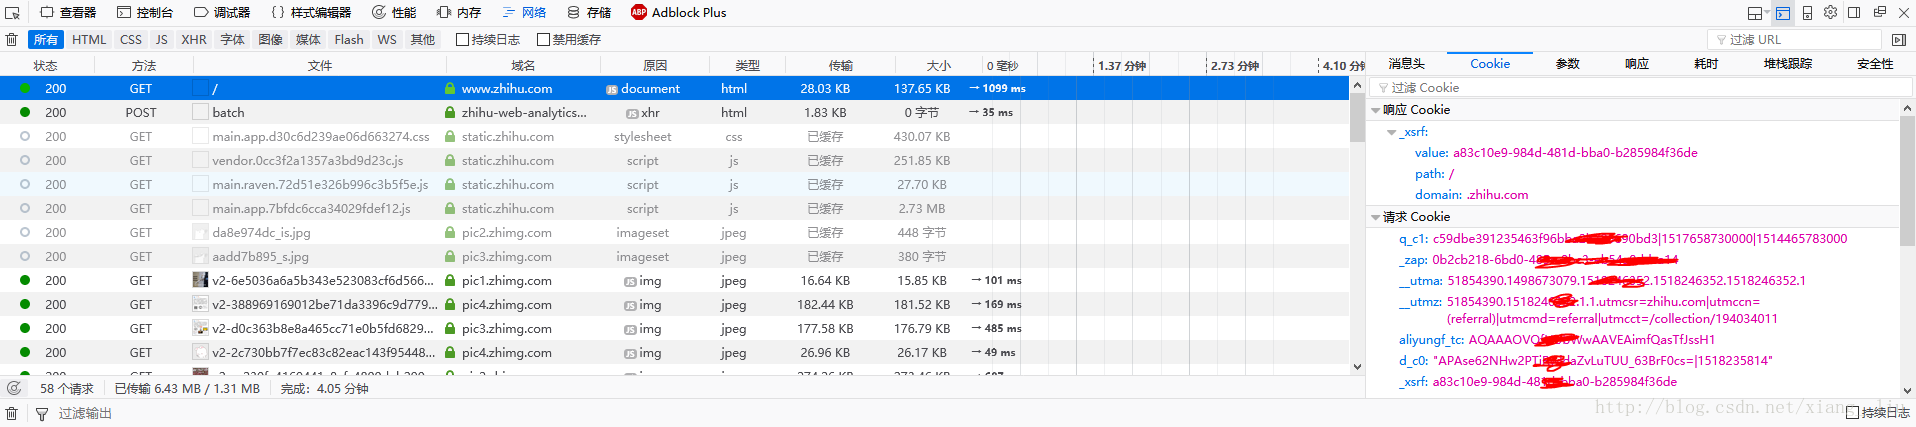This screenshot has height=427, width=1916.
Task: Toggle 持续日志 checkbox in bottom console bar
Action: pyautogui.click(x=1852, y=413)
